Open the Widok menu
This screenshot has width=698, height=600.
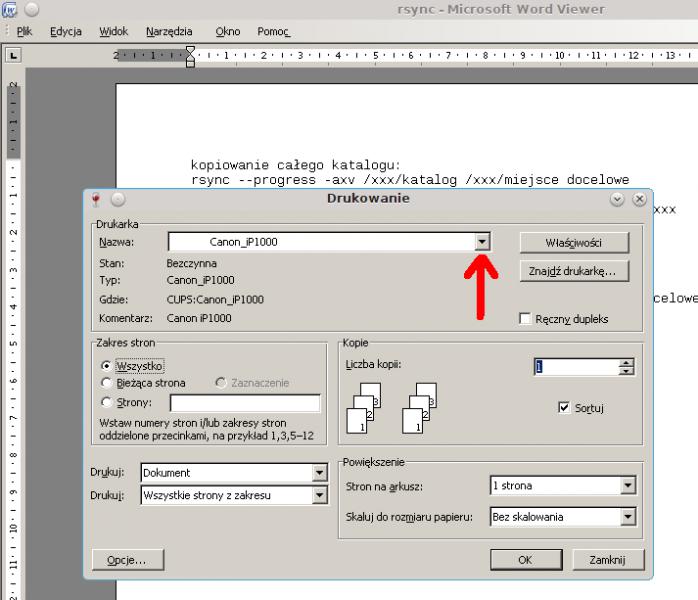pyautogui.click(x=113, y=31)
